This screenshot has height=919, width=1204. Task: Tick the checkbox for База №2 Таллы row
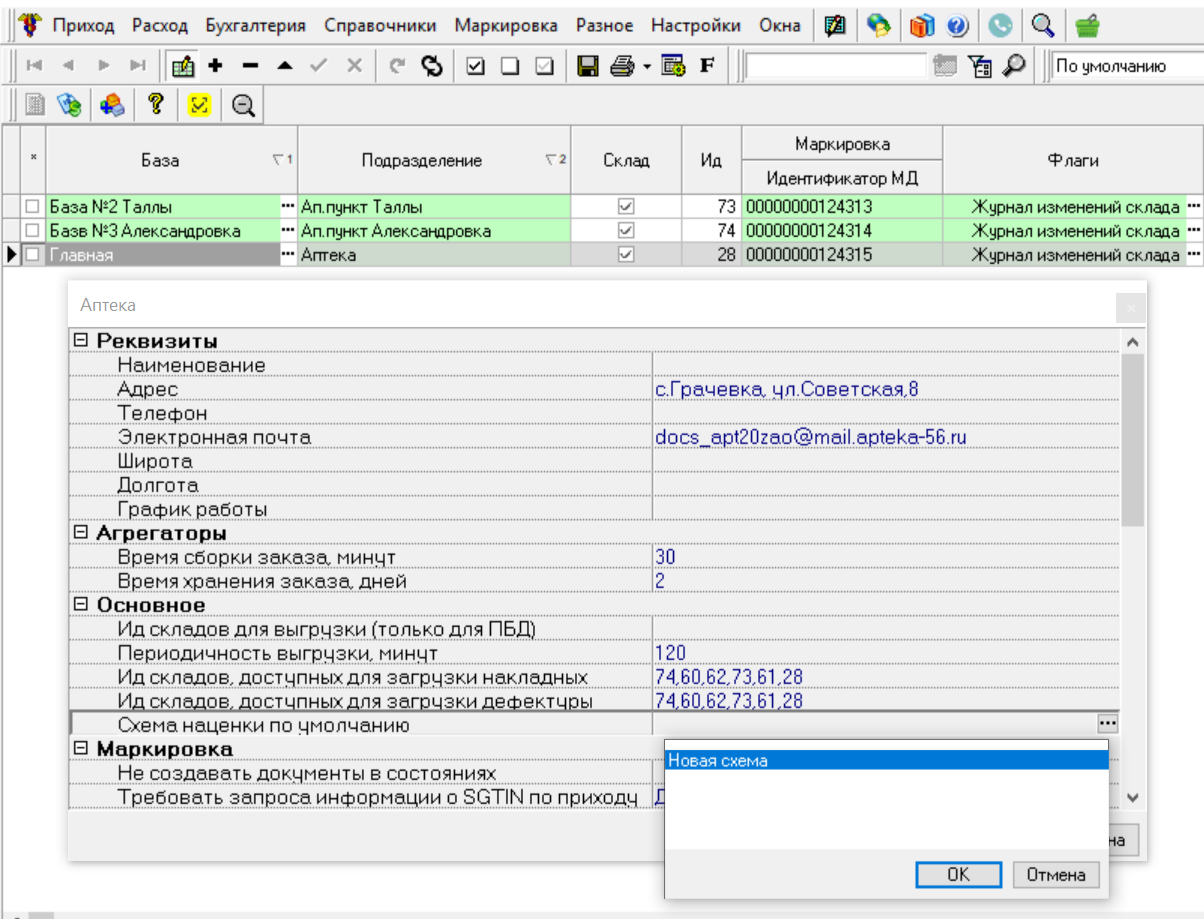tap(33, 206)
